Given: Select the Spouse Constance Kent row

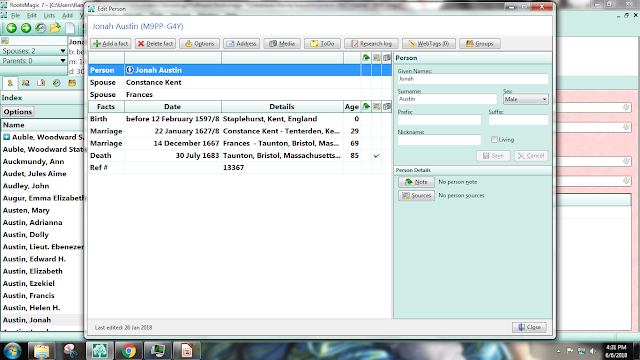Looking at the screenshot, I should 240,82.
